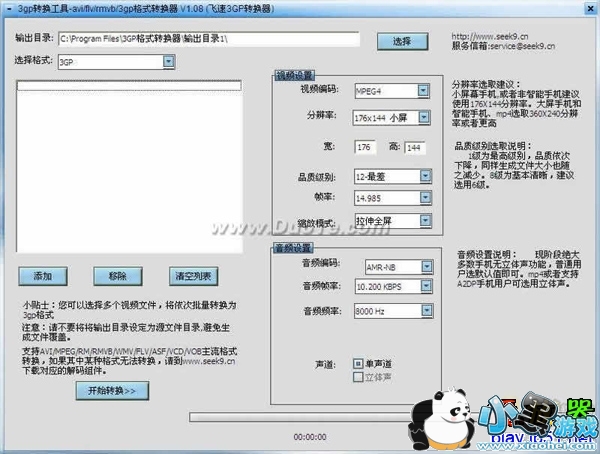This screenshot has width=600, height=454.
Task: Click the 视频设置 group label
Action: [x=294, y=75]
